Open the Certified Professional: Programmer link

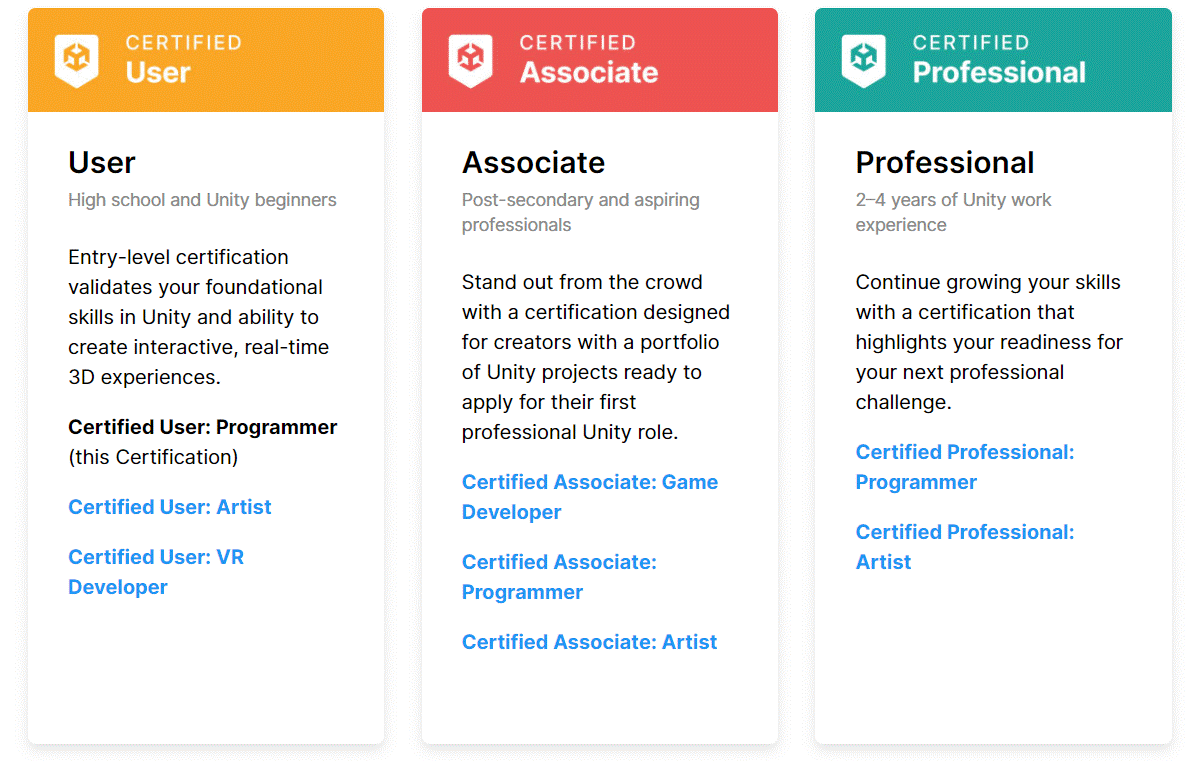pos(964,467)
